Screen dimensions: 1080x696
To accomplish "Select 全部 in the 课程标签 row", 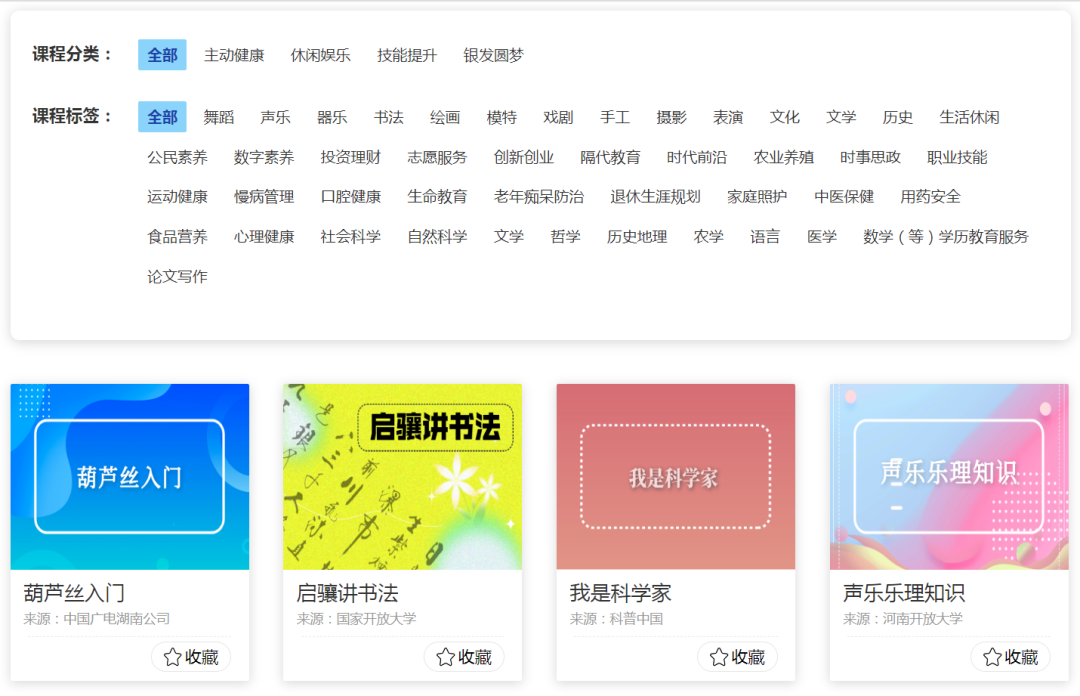I will pos(162,117).
